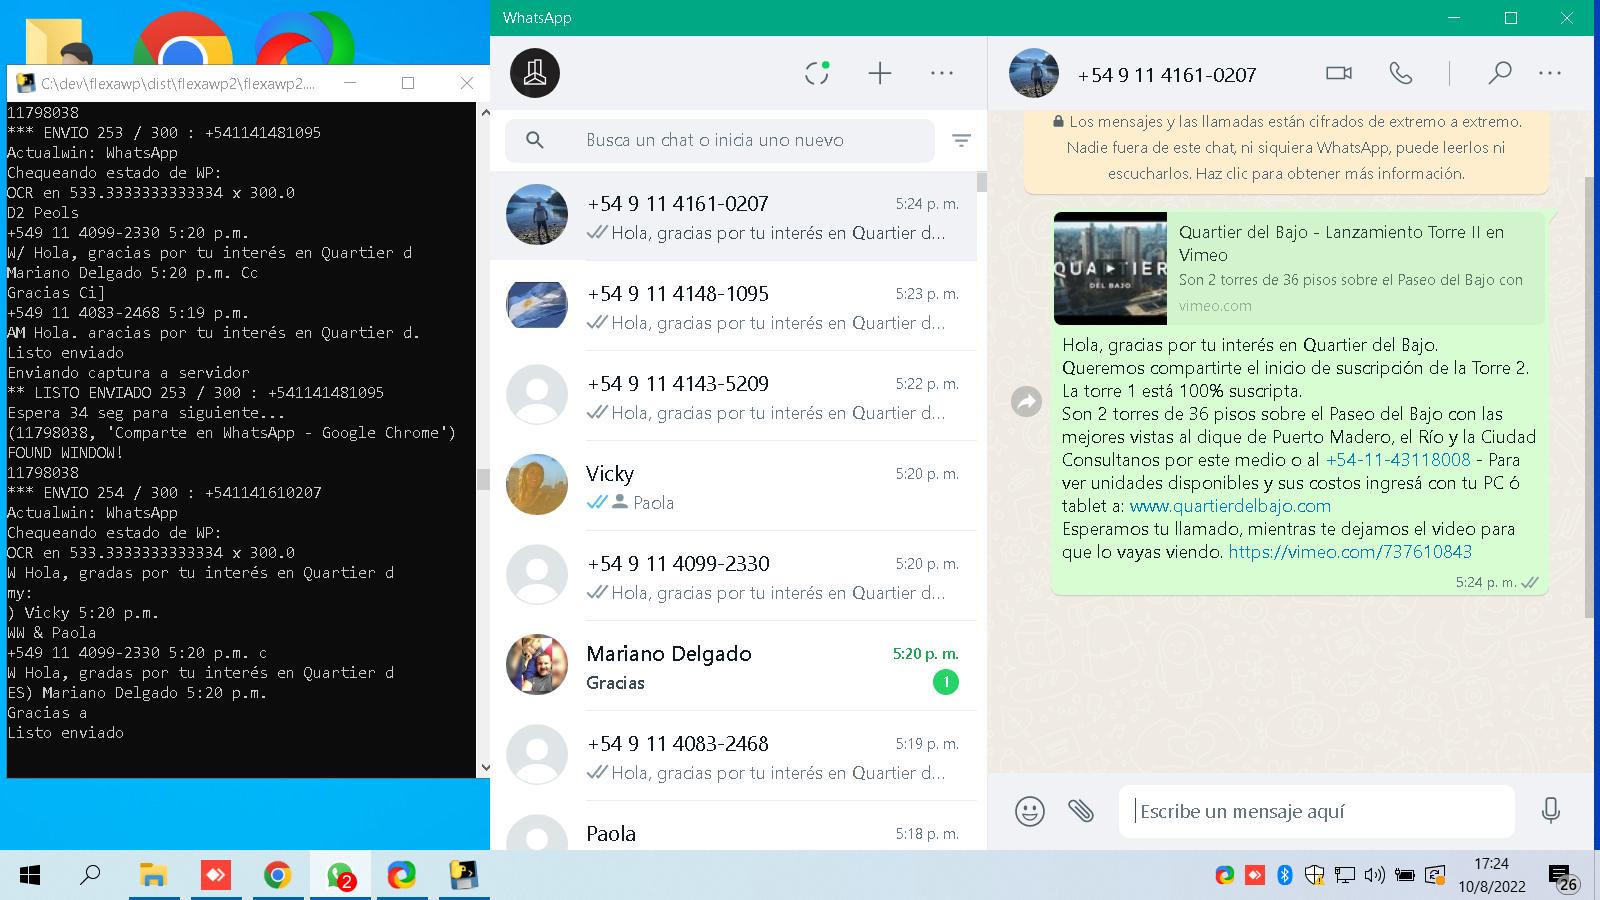
Task: Open Chrome shortcut on the desktop
Action: pyautogui.click(x=183, y=40)
